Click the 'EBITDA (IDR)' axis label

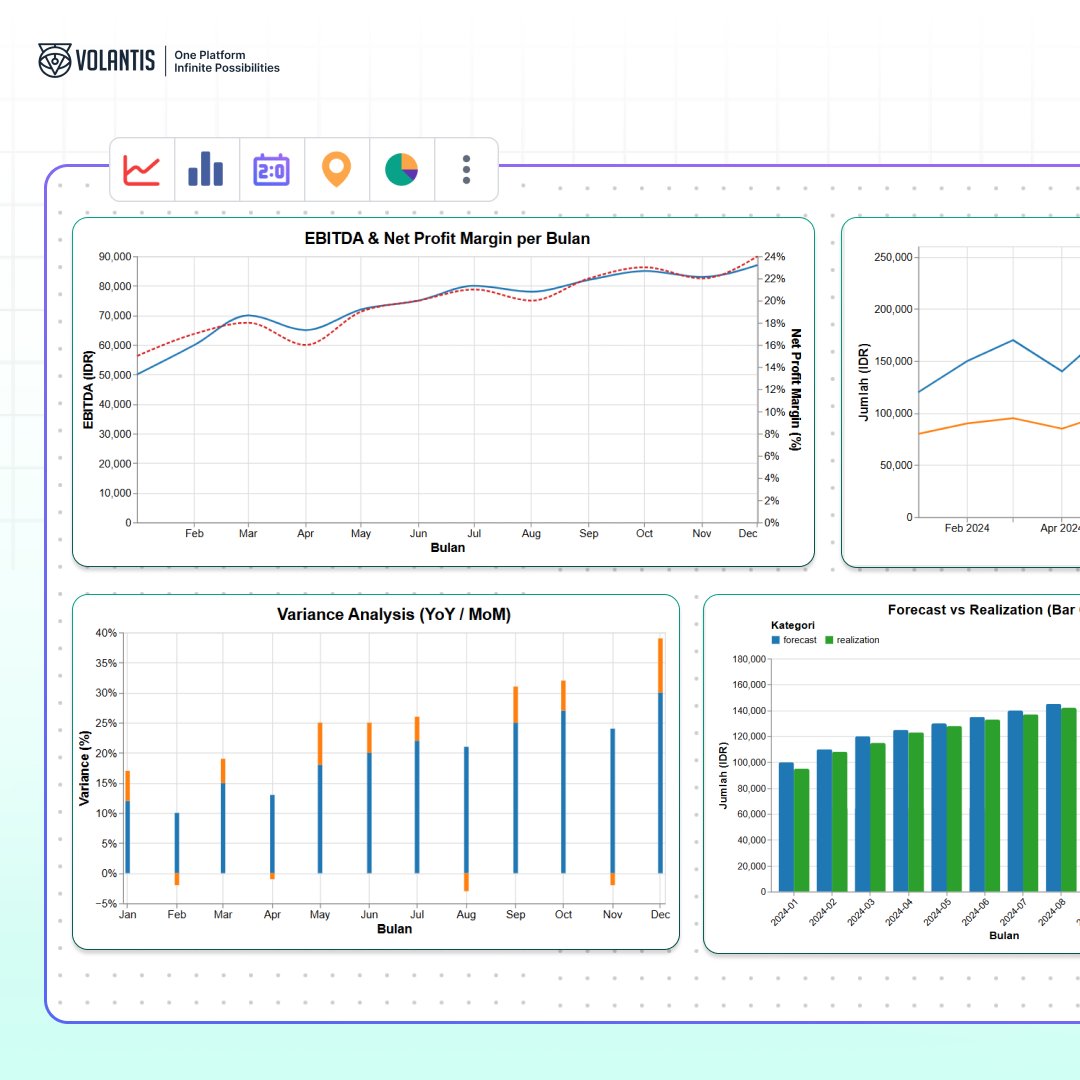click(x=88, y=390)
